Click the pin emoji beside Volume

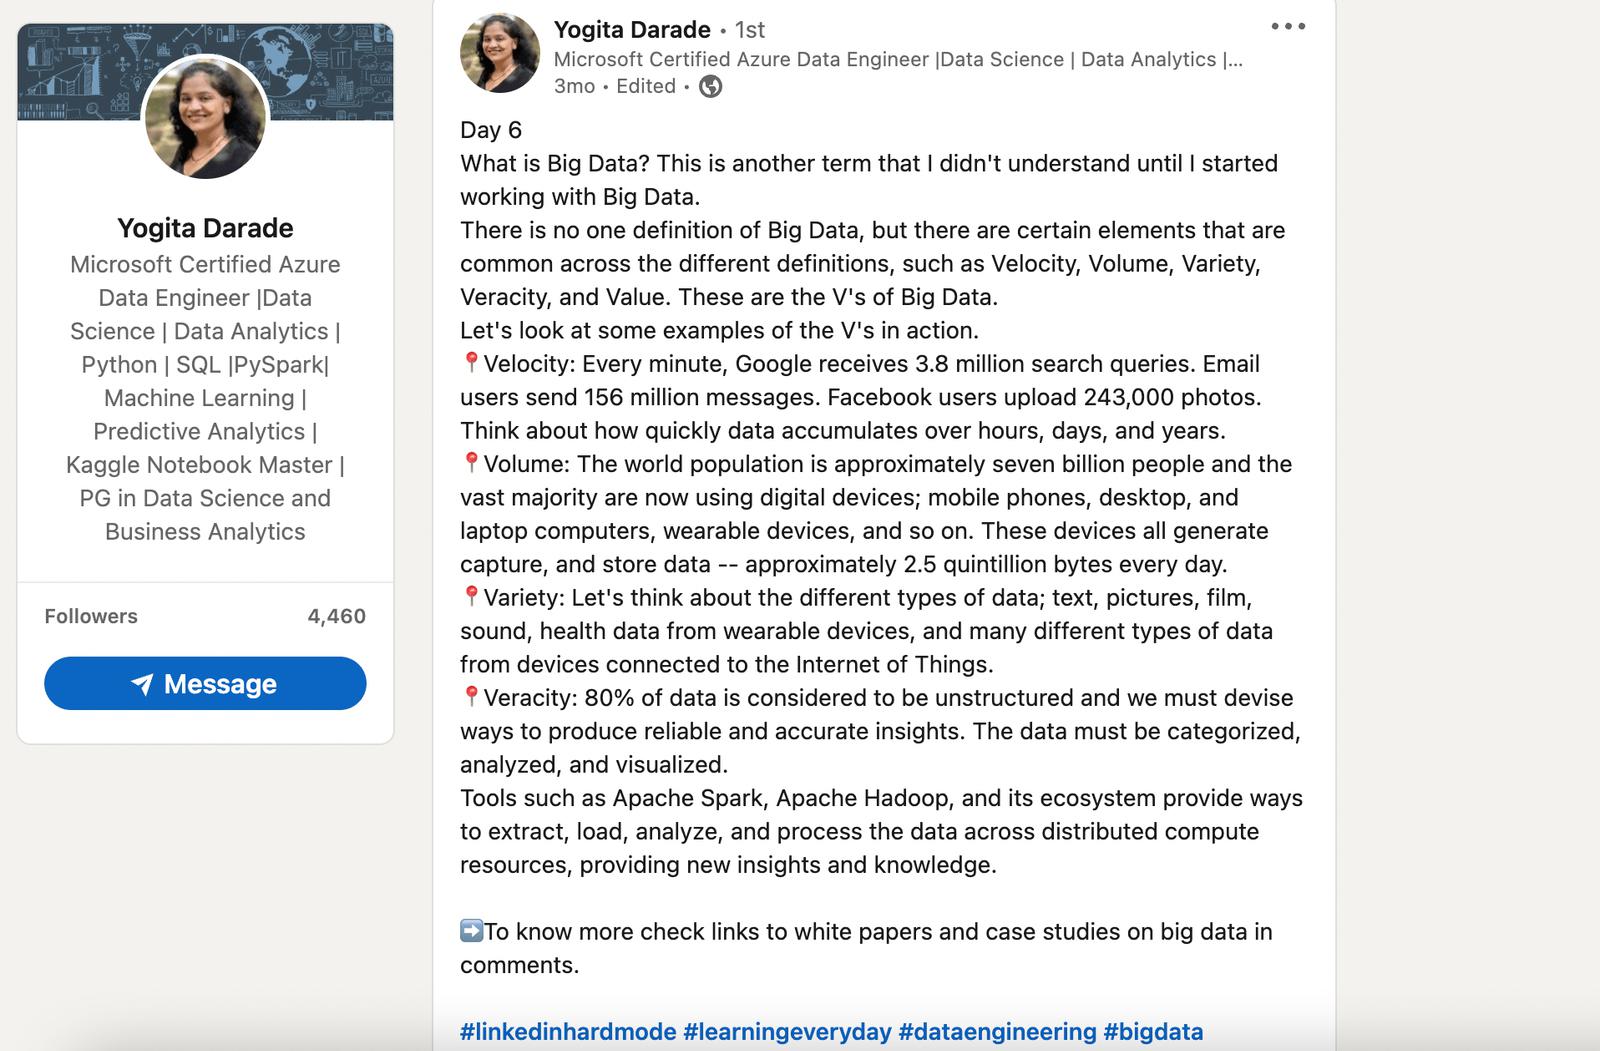pyautogui.click(x=471, y=463)
